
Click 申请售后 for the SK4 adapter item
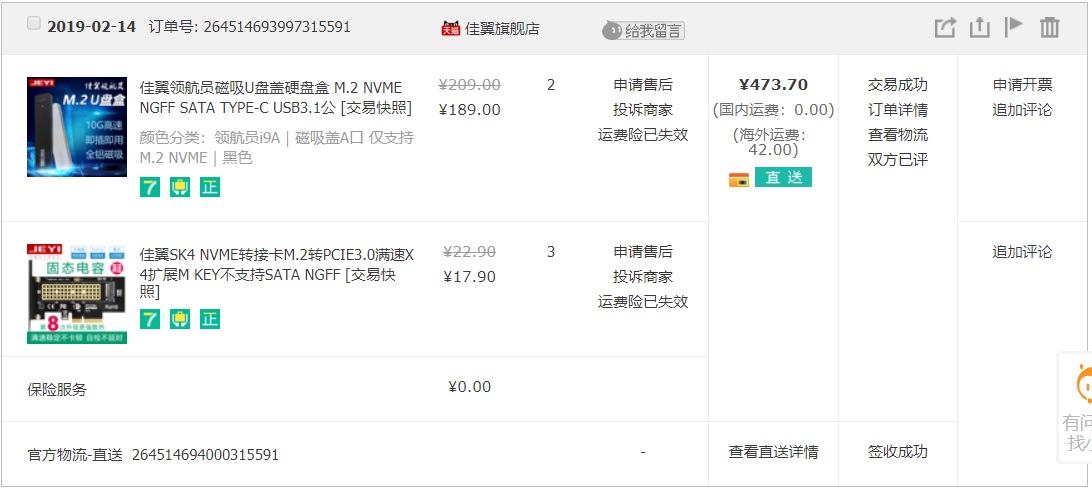[x=643, y=251]
